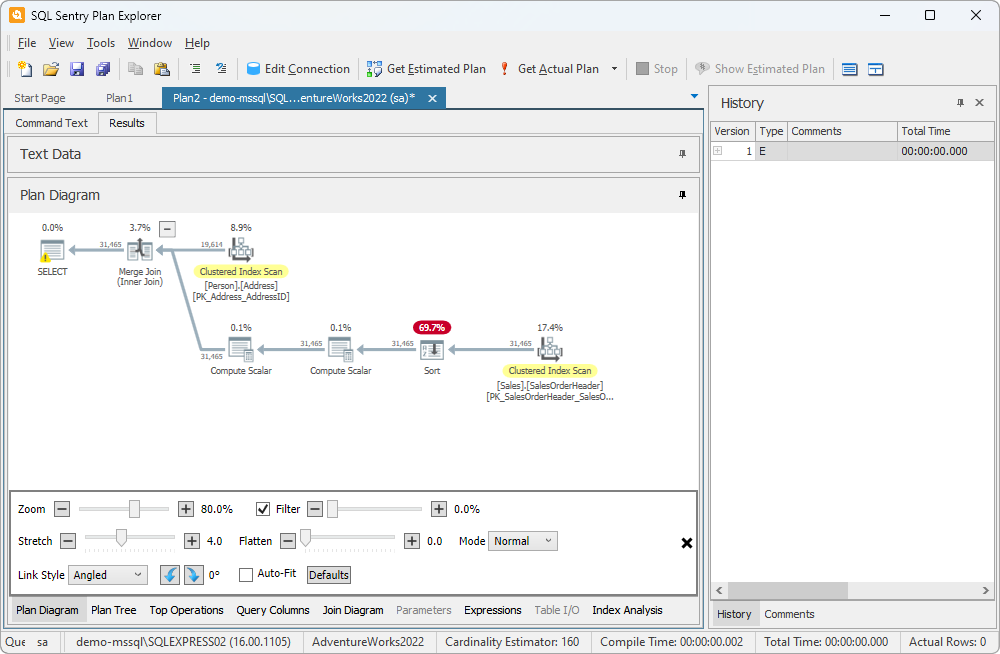Click the Paste toolbar icon
Screen dimensions: 1000x654
point(162,69)
